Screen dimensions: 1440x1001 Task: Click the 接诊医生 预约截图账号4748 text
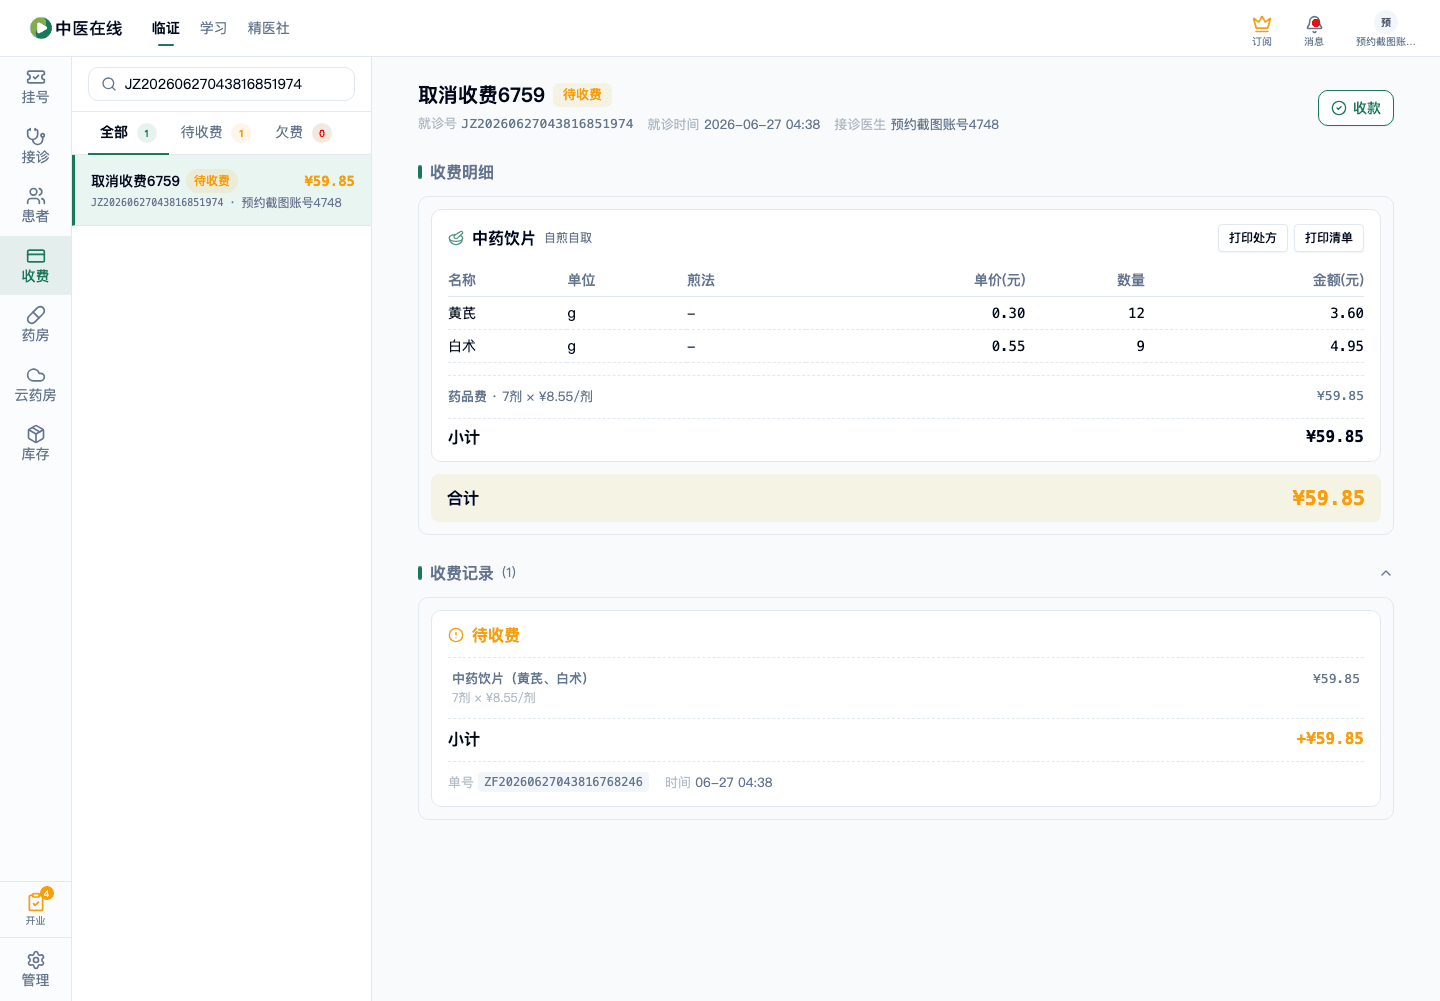[x=917, y=124]
